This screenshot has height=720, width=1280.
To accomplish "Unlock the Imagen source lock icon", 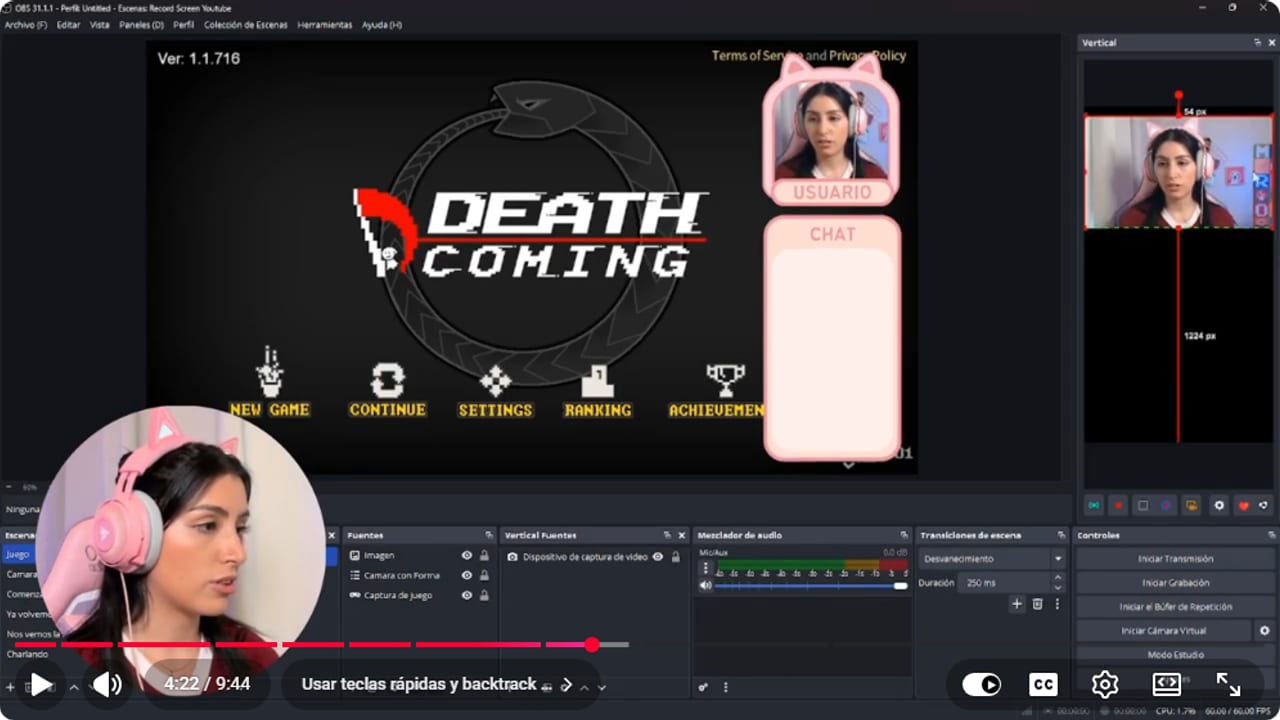I will [x=484, y=555].
